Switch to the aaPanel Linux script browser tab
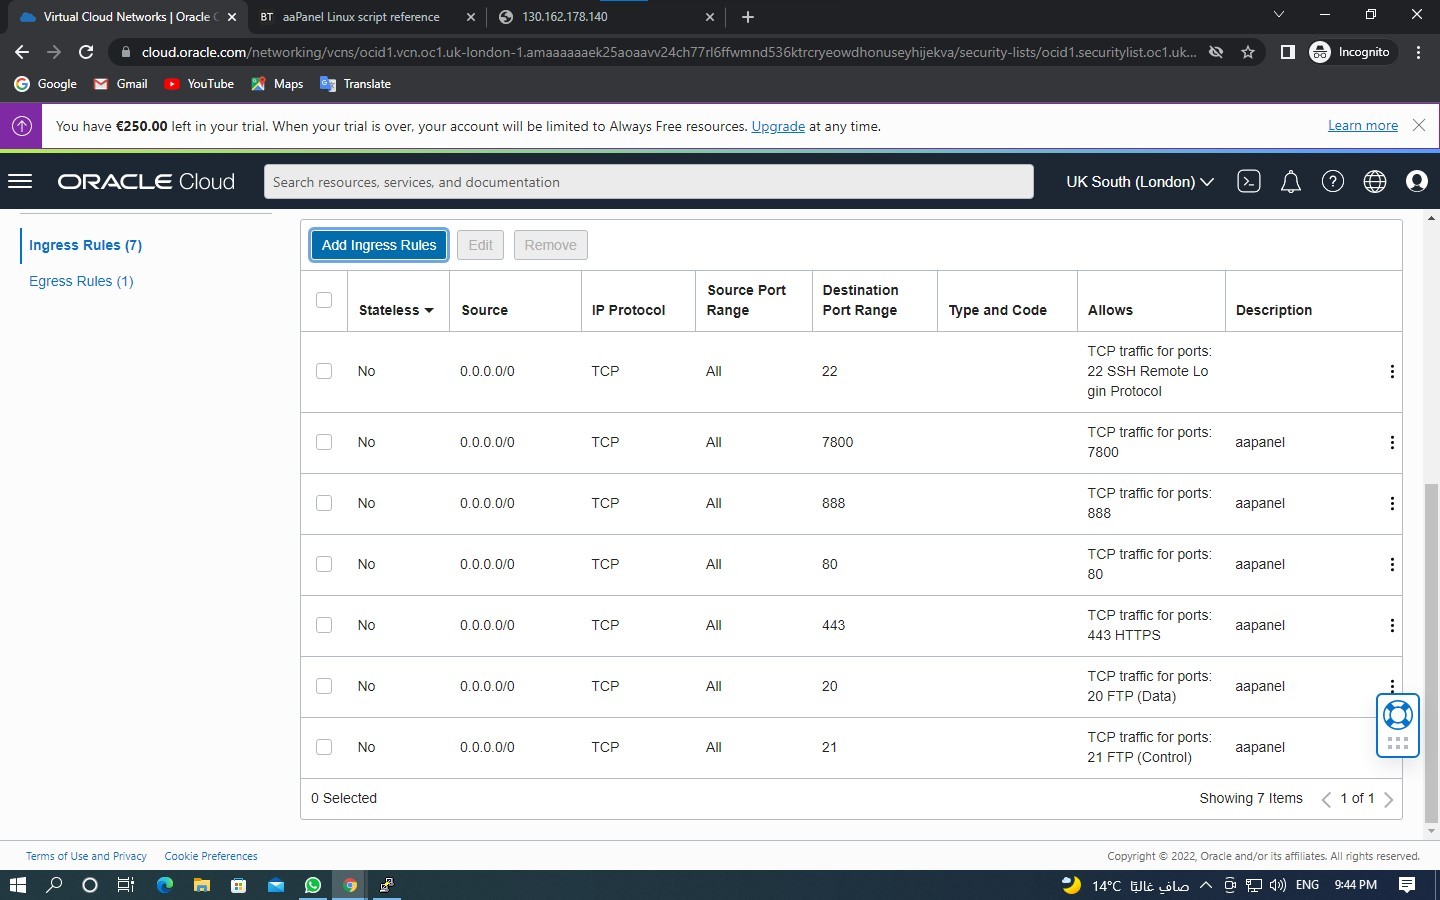The height and width of the screenshot is (900, 1440). [360, 17]
